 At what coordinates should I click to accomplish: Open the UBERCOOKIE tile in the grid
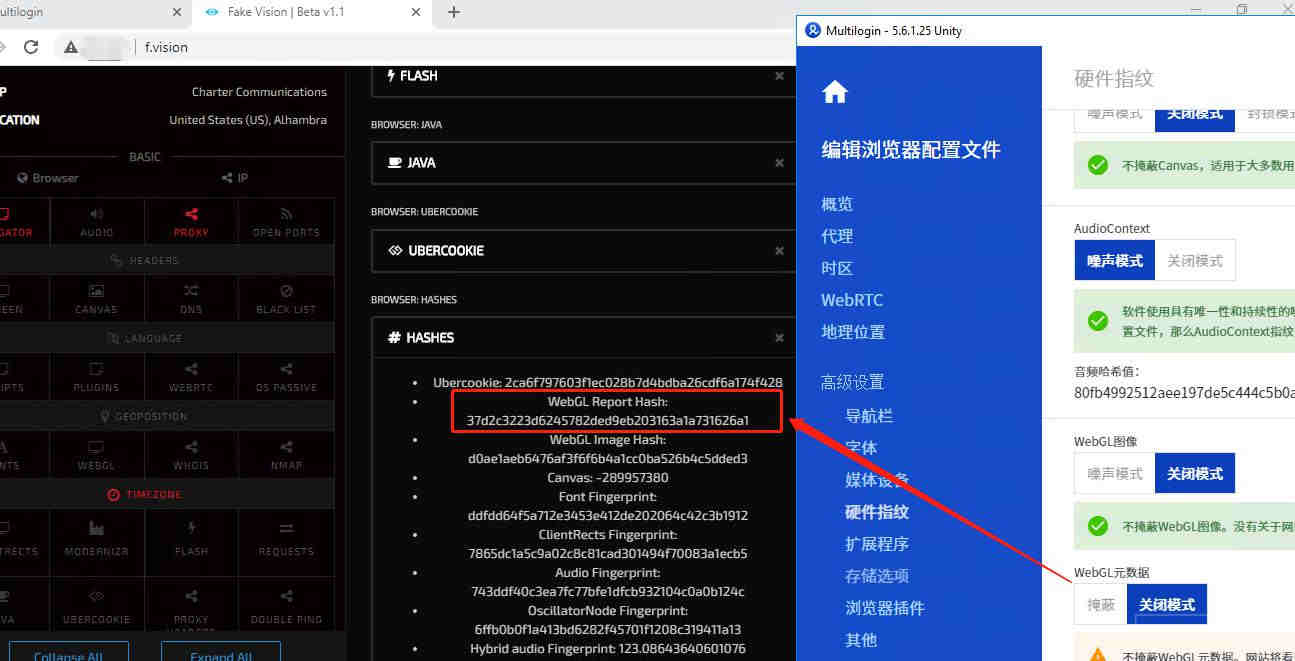[x=96, y=606]
